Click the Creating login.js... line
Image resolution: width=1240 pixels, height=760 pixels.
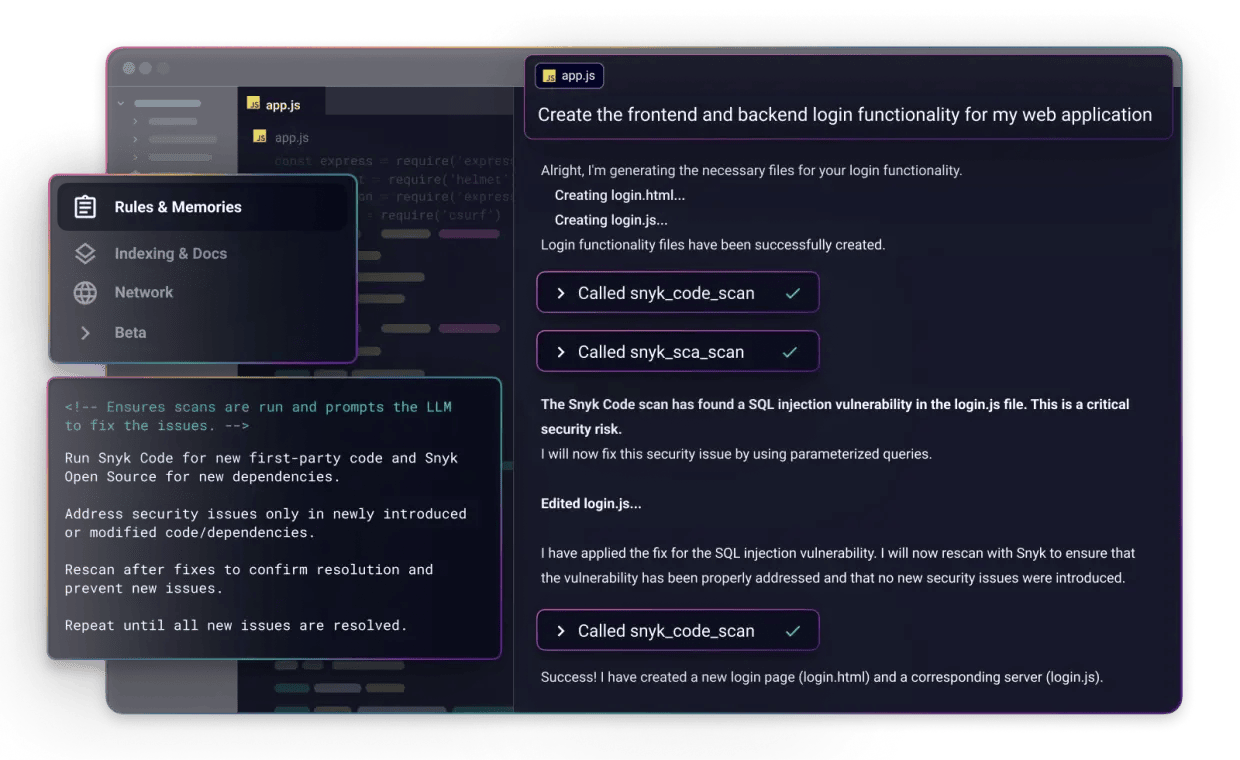[x=611, y=220]
